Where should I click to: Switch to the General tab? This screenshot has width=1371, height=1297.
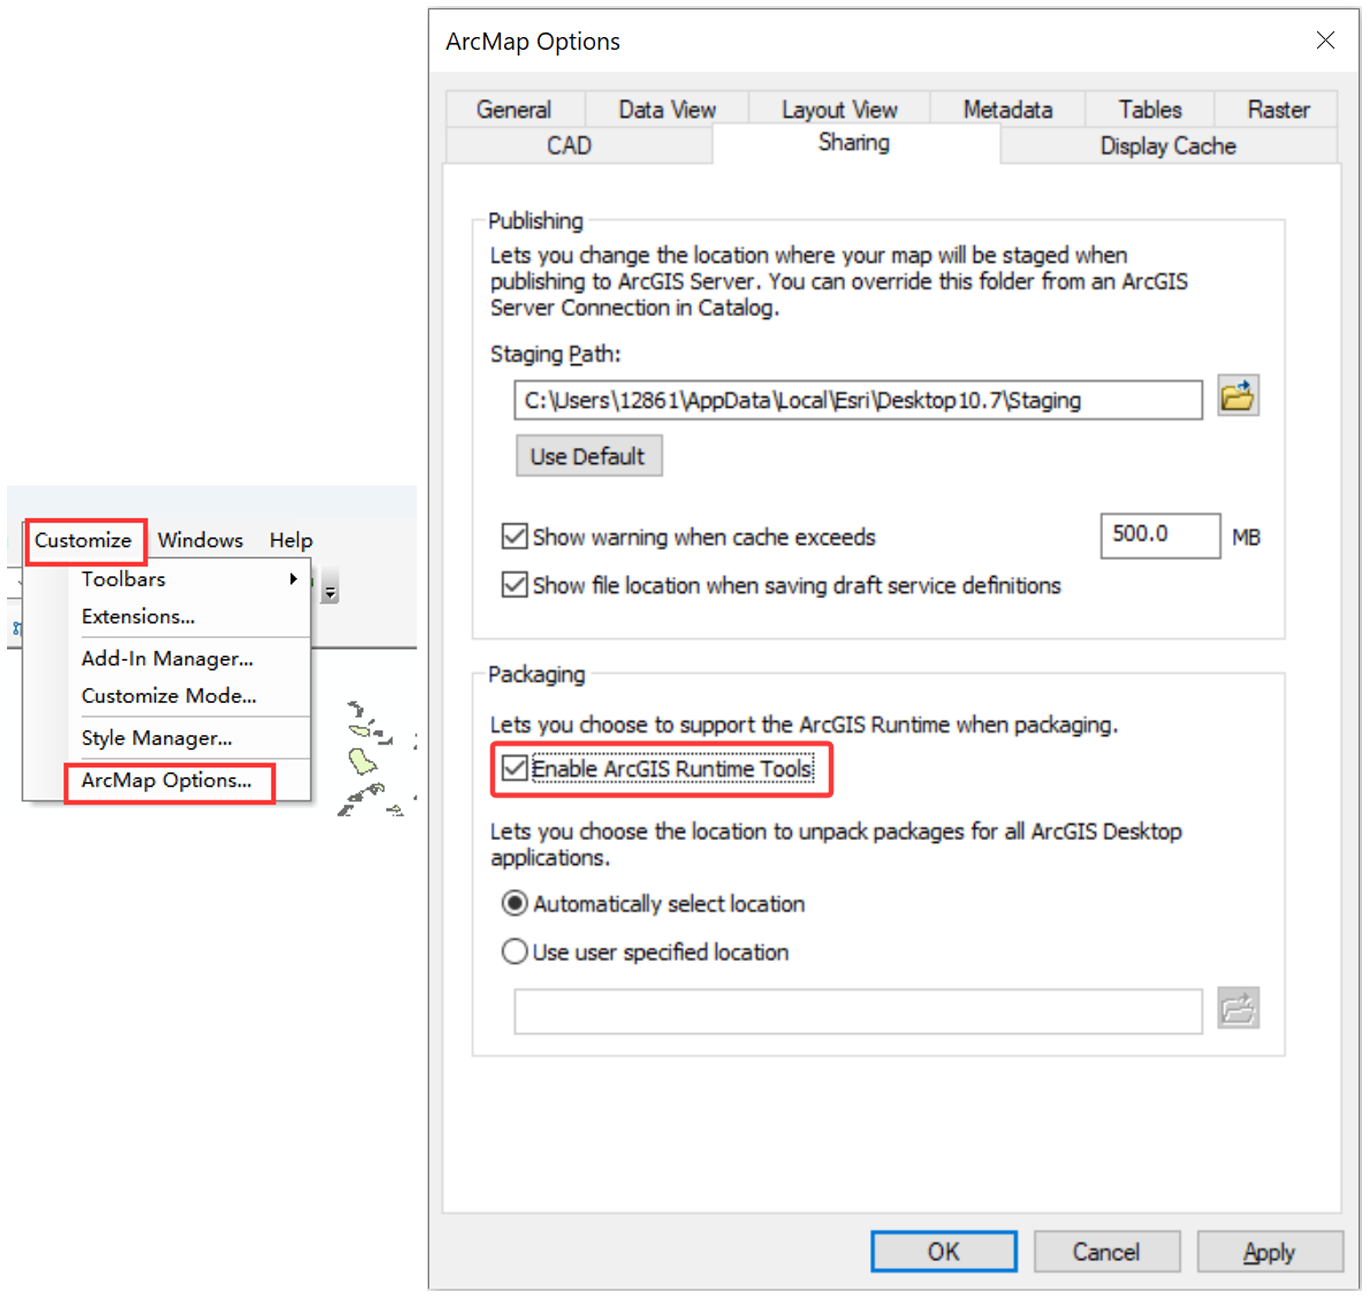[514, 110]
